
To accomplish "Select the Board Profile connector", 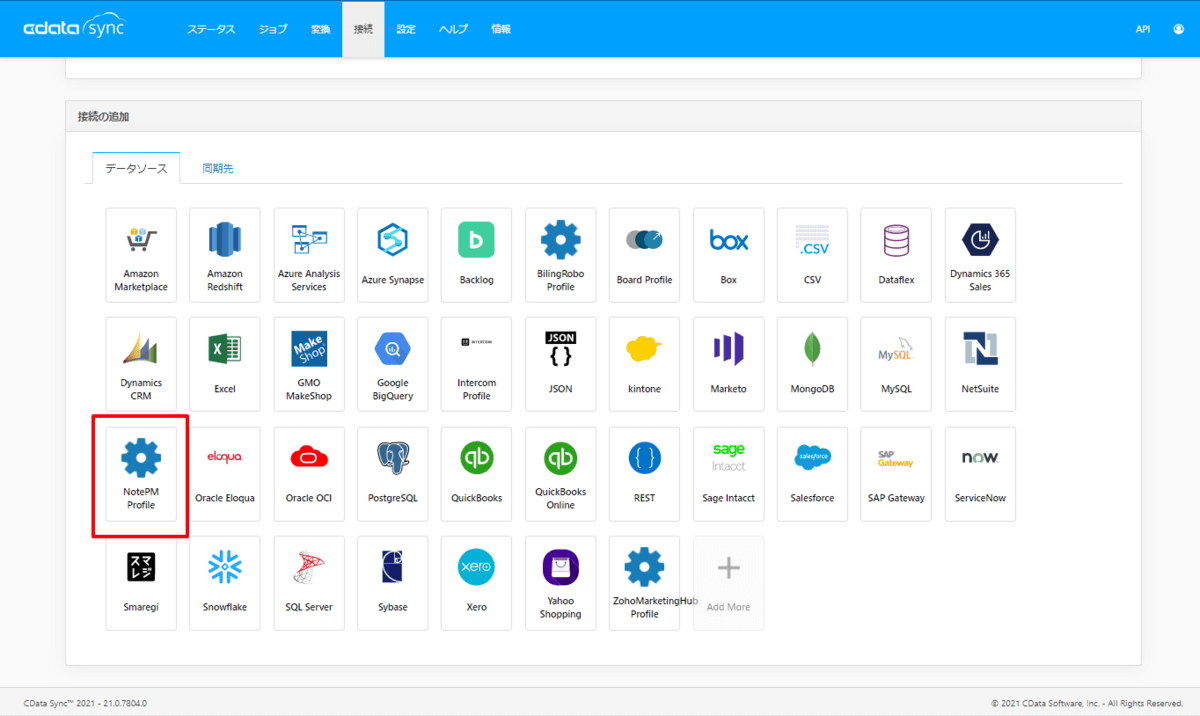I will point(645,255).
